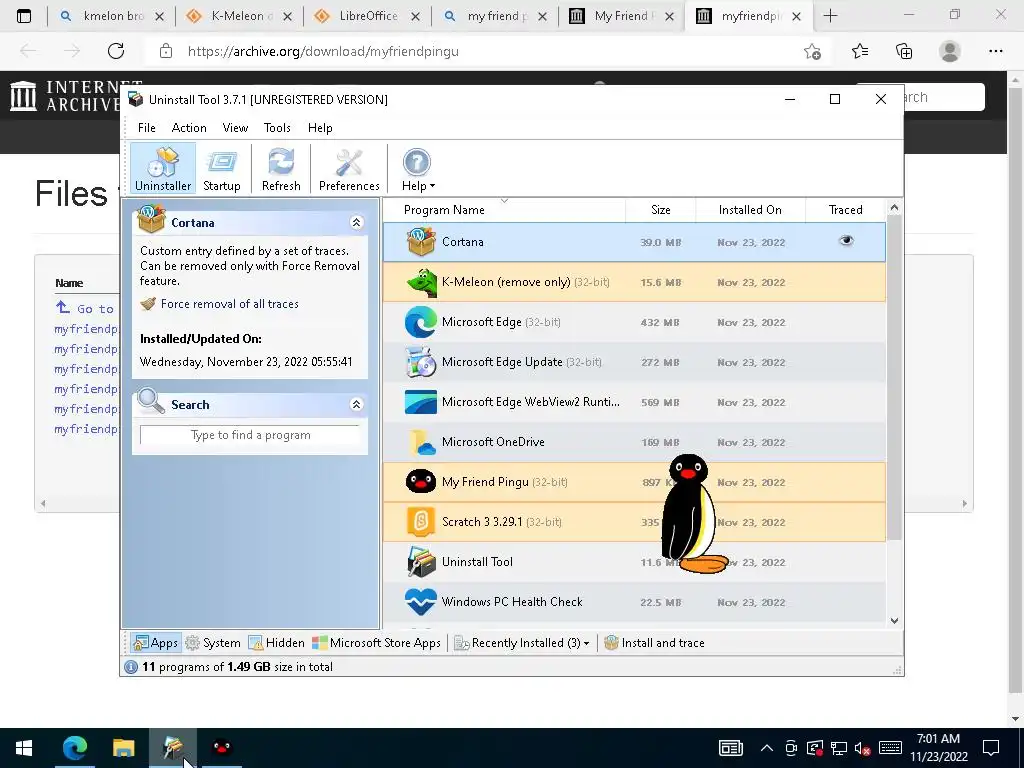Open the File menu
This screenshot has width=1024, height=768.
146,128
